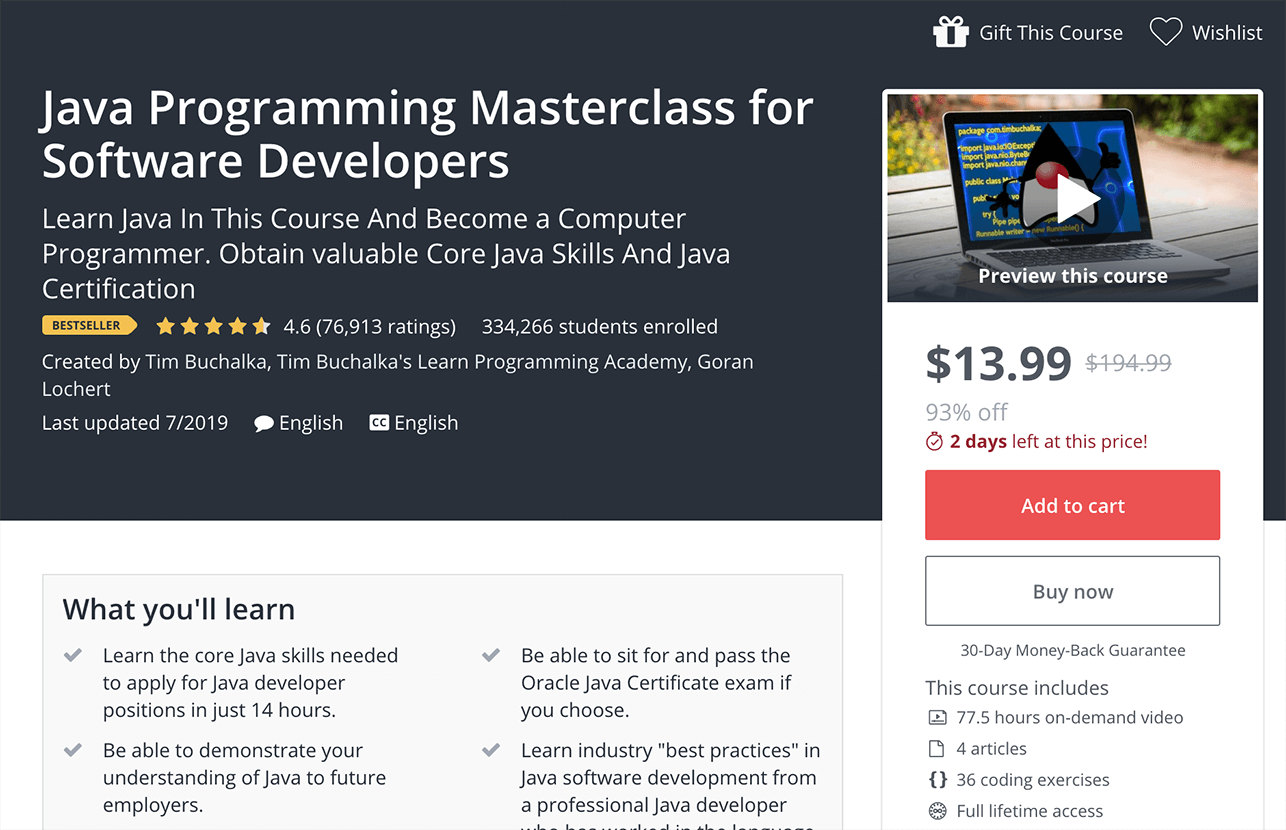Viewport: 1286px width, 830px height.
Task: Click the Wishlist text link
Action: (x=1227, y=33)
